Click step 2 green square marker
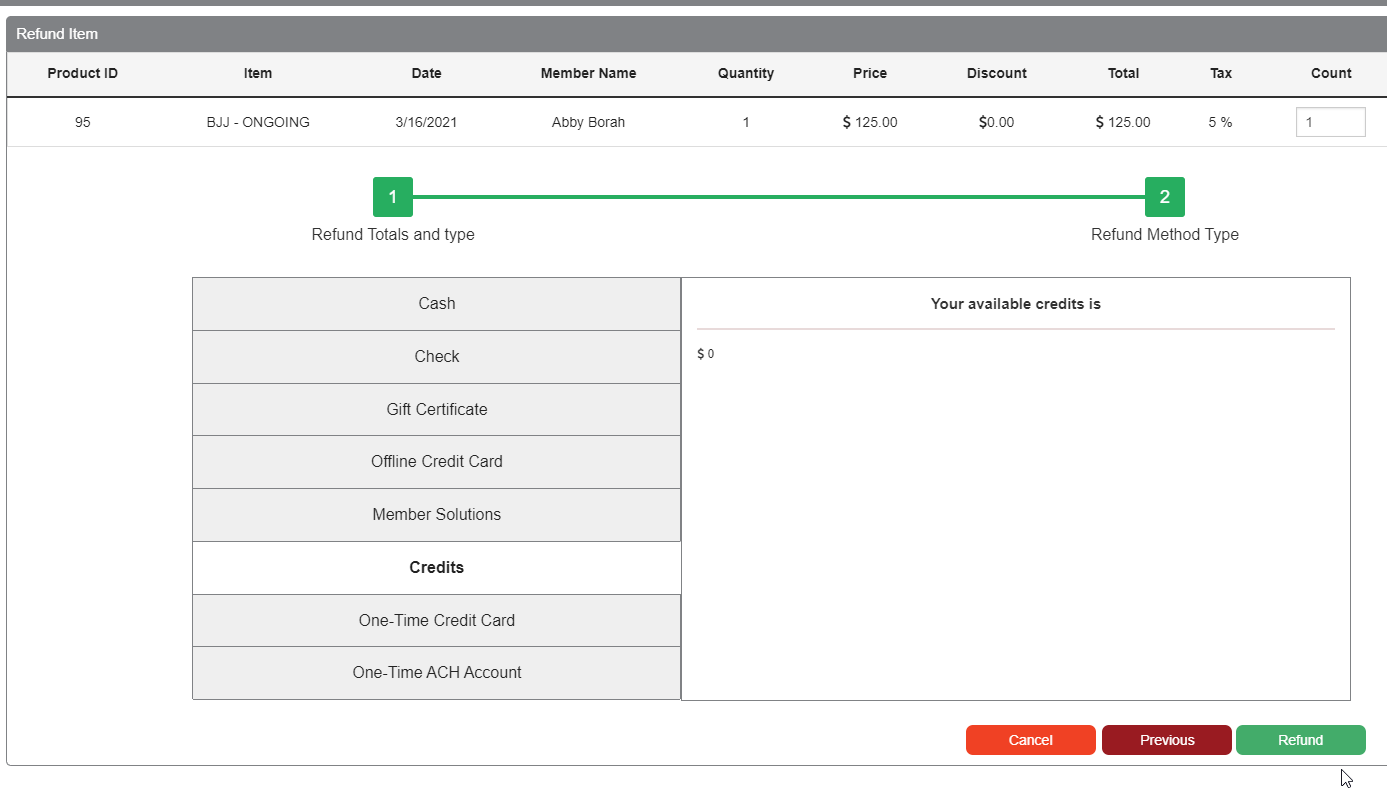The height and width of the screenshot is (804, 1387). click(1164, 197)
